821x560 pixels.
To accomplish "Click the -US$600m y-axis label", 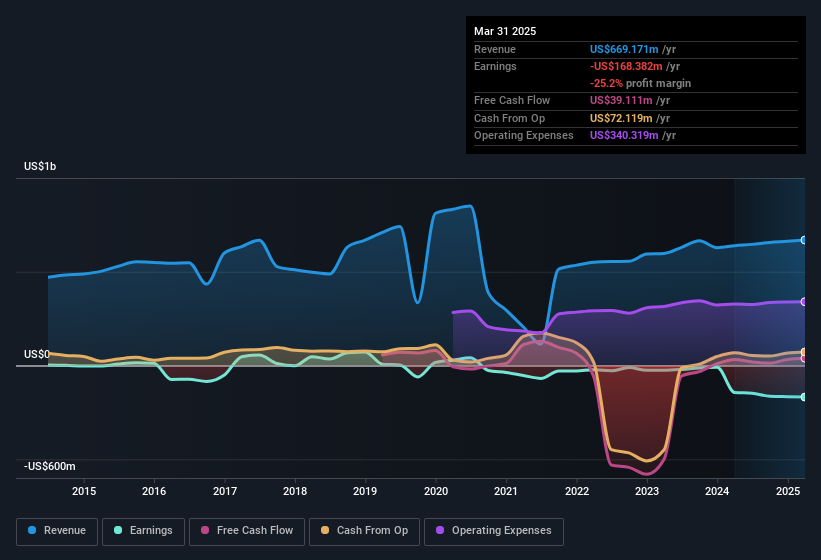I will [x=50, y=466].
